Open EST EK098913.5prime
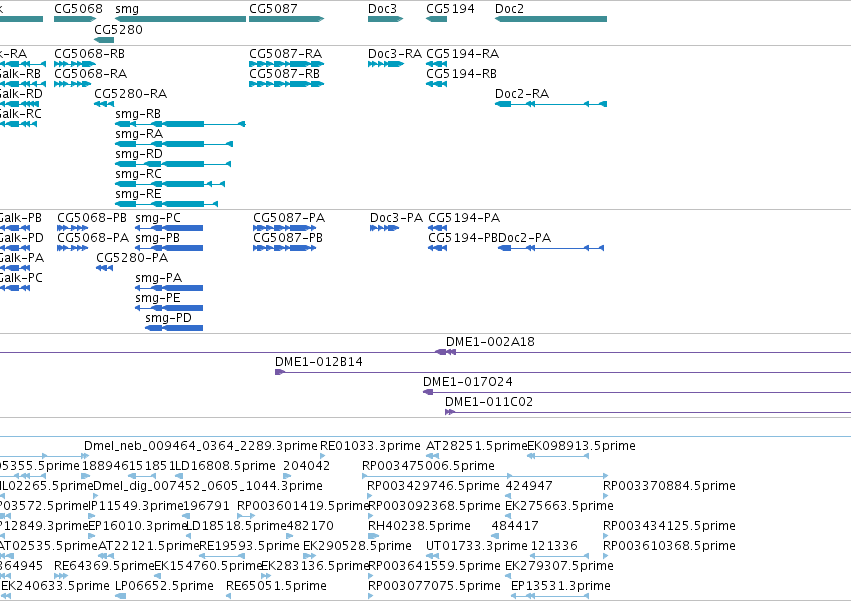Viewport: 851px width, 601px height. coord(581,446)
